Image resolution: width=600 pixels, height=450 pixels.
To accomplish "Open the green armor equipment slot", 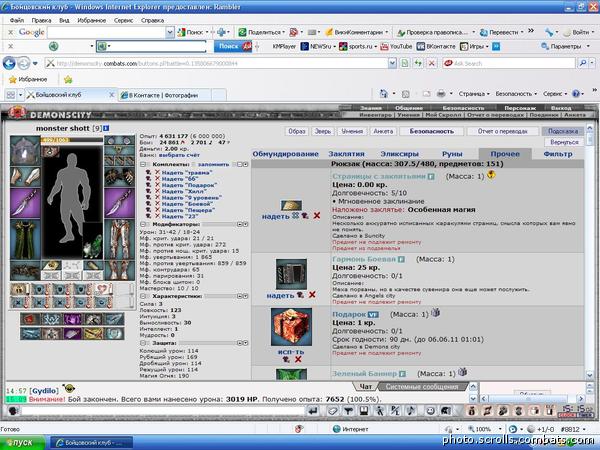I will [25, 239].
